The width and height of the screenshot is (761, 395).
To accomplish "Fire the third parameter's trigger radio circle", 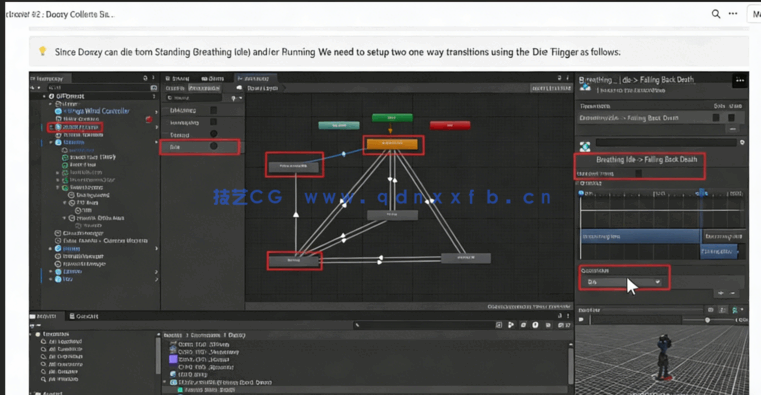I will click(214, 134).
